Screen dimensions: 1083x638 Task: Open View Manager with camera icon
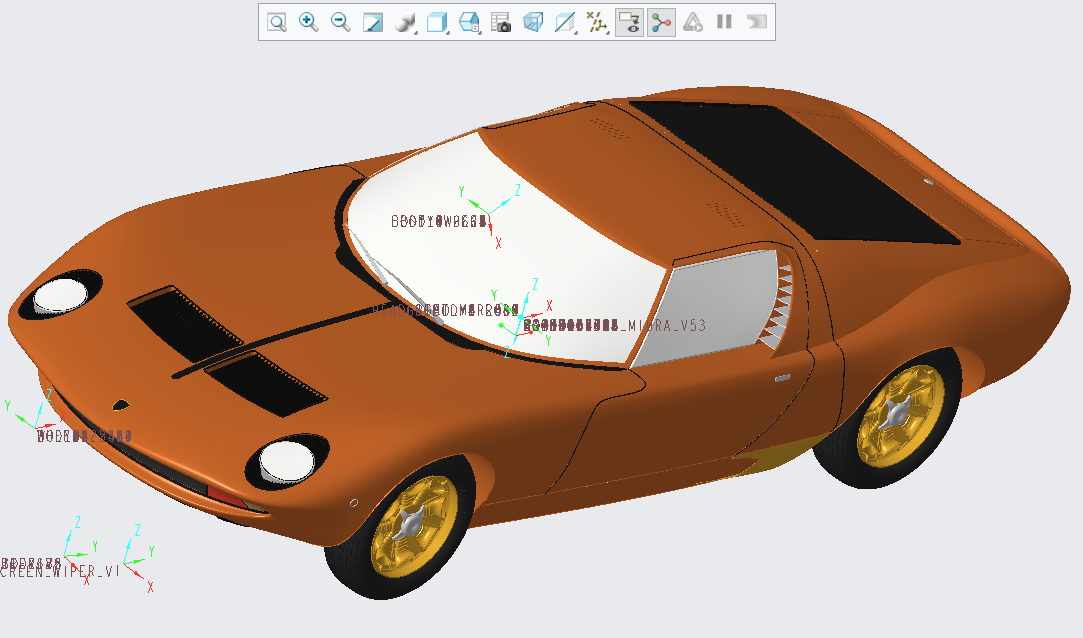tap(501, 22)
